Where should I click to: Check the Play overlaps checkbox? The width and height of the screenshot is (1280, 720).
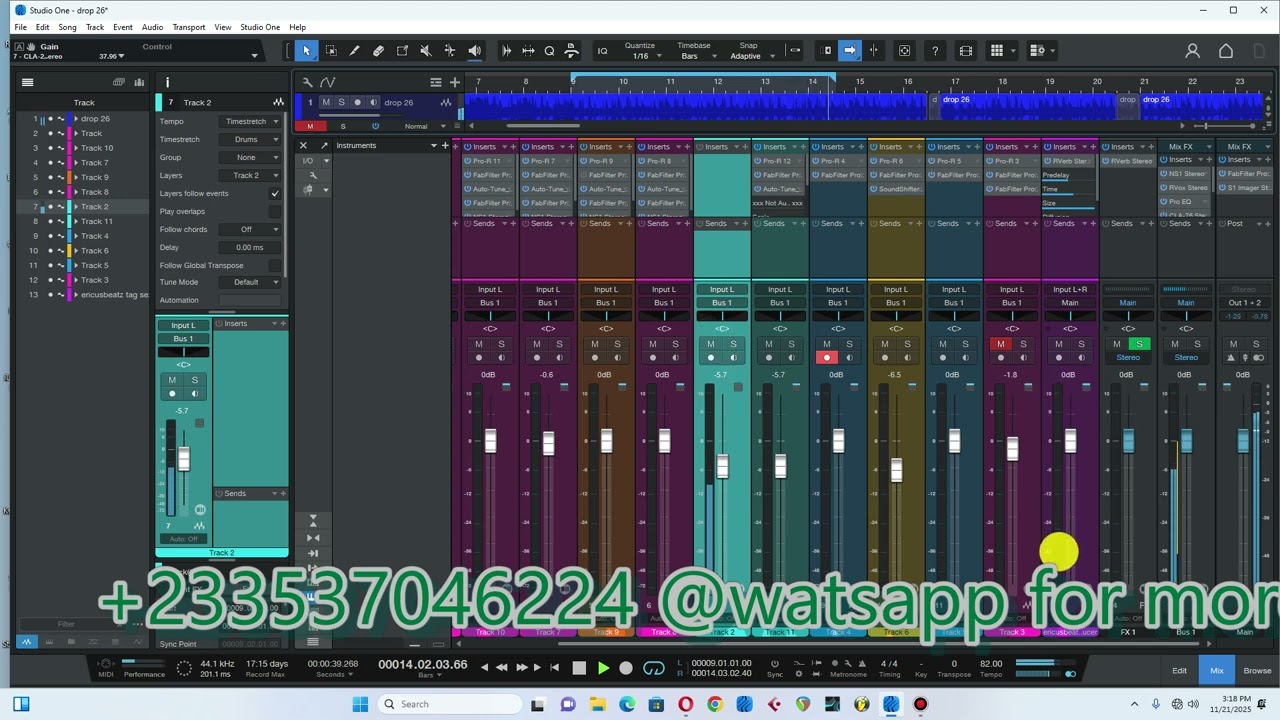coord(275,211)
